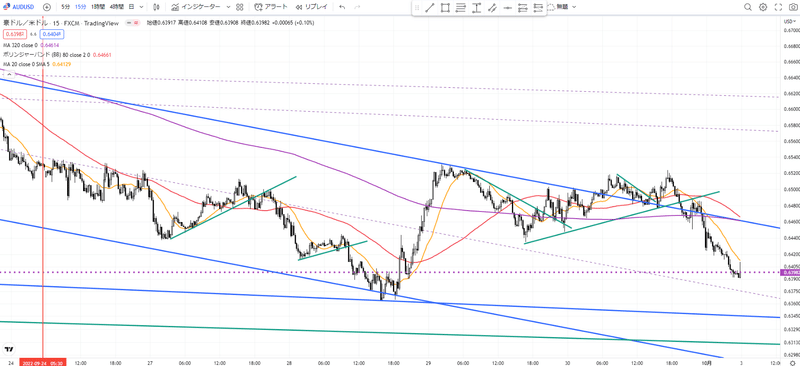Viewport: 800px width, 366px height.
Task: Click the current price label 0.63982 on axis
Action: 789,273
